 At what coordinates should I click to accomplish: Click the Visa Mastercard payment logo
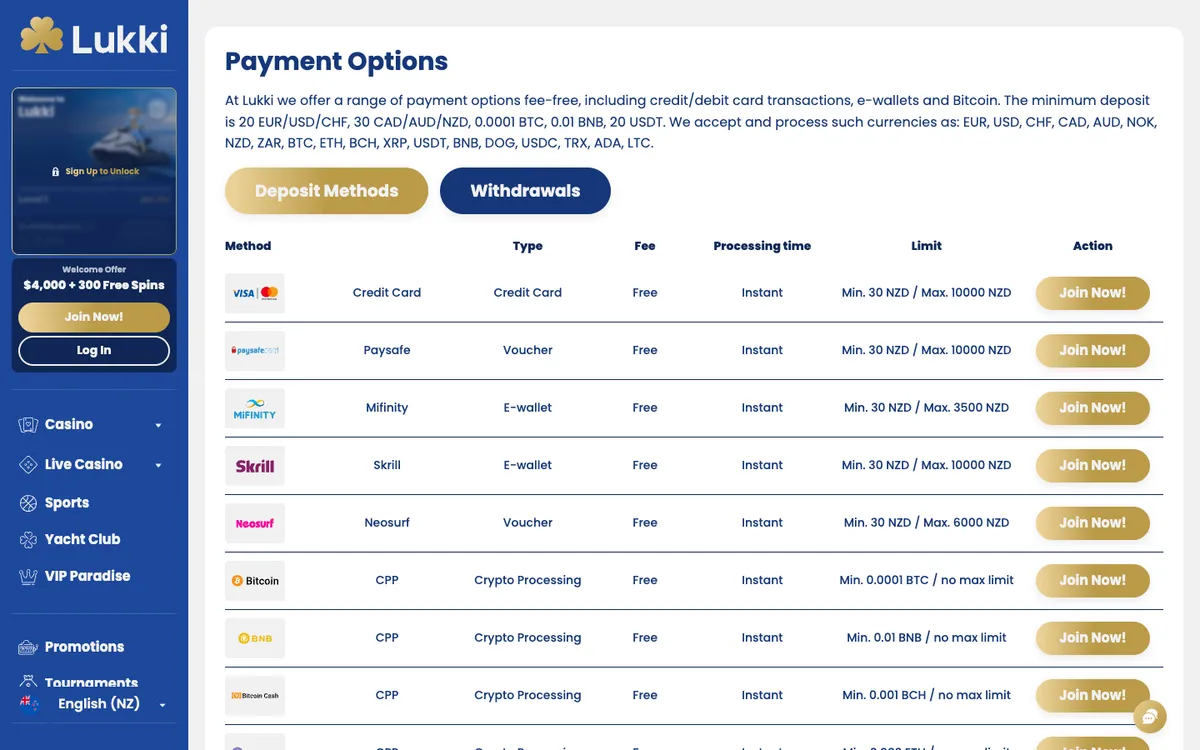click(255, 293)
